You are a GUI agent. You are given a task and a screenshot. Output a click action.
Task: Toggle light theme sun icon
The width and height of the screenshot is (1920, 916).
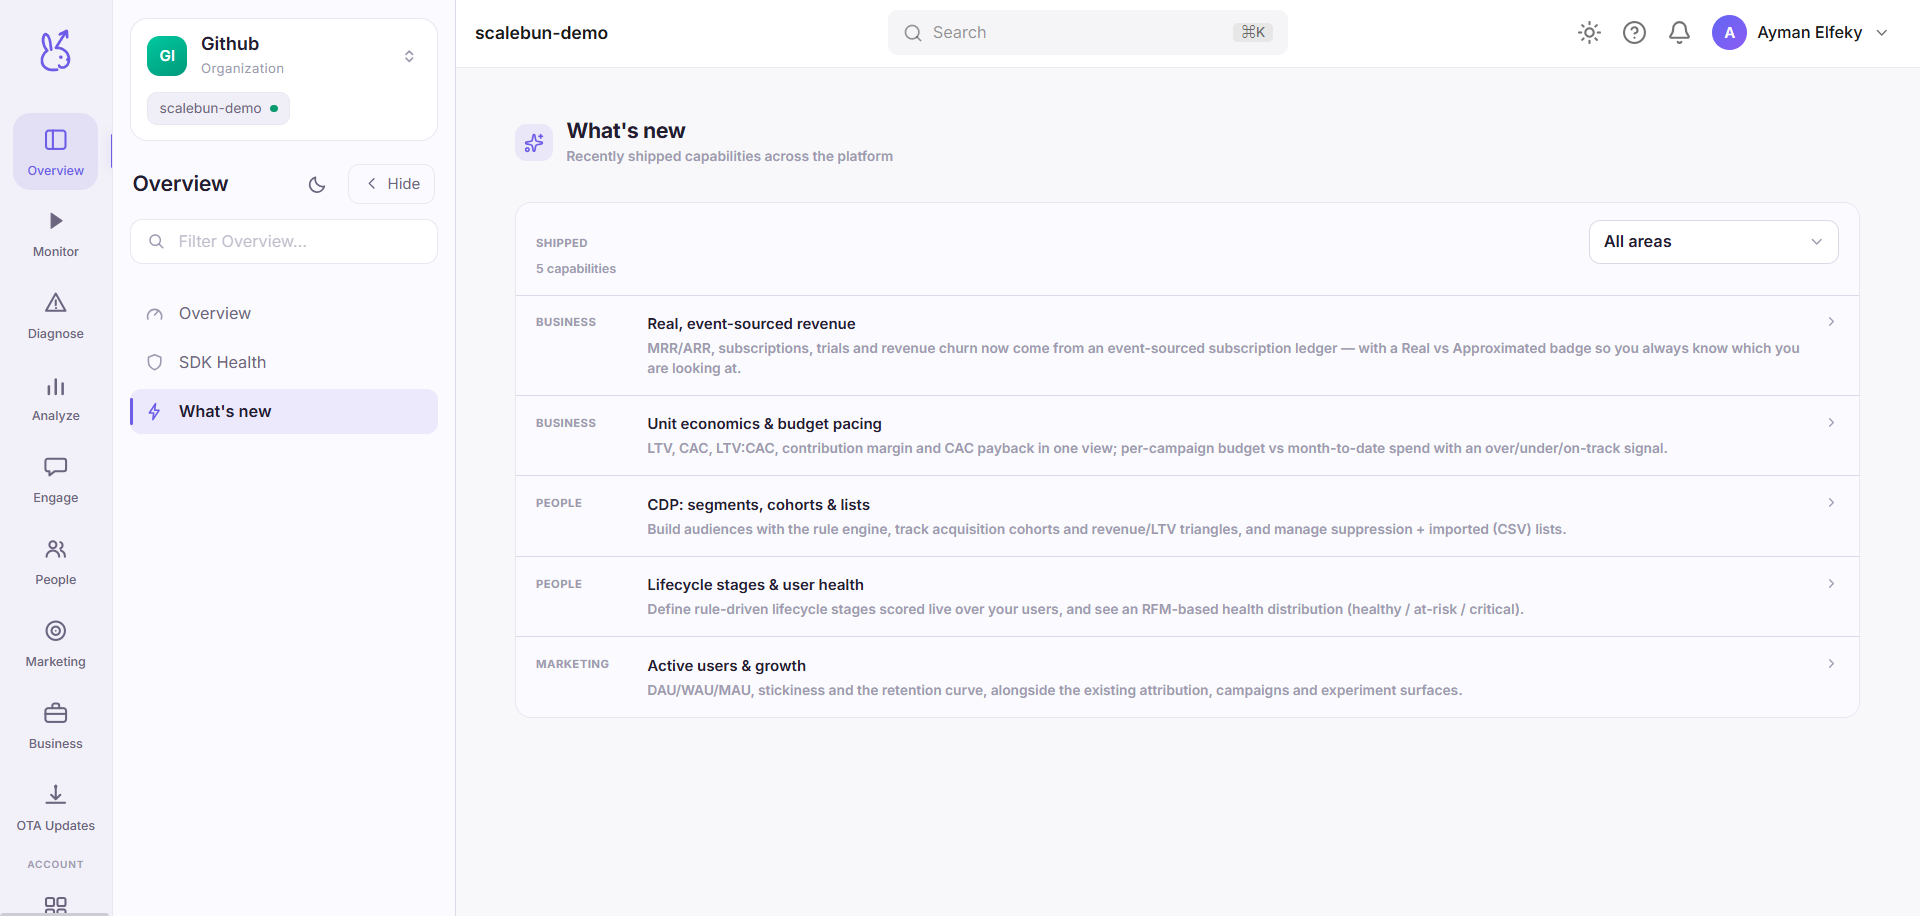1589,33
